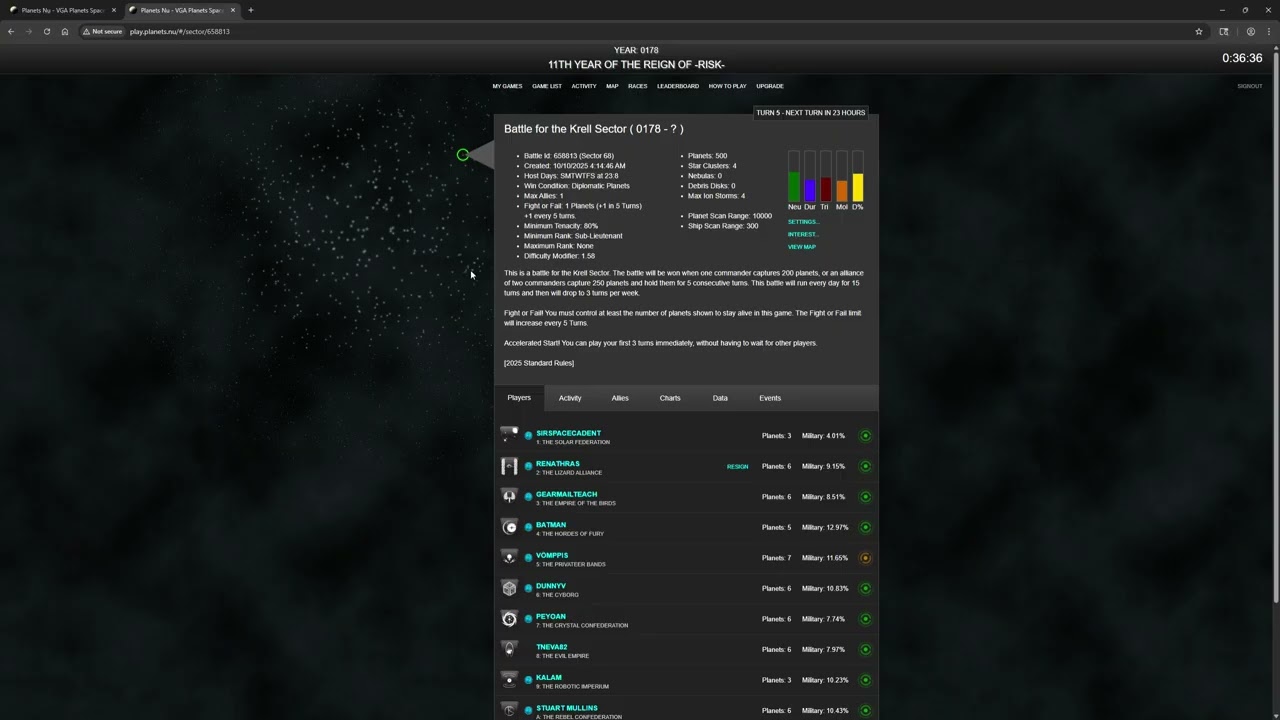Click Rebel Confederation icon beside STUART MULLINS
The width and height of the screenshot is (1280, 720).
tap(509, 710)
